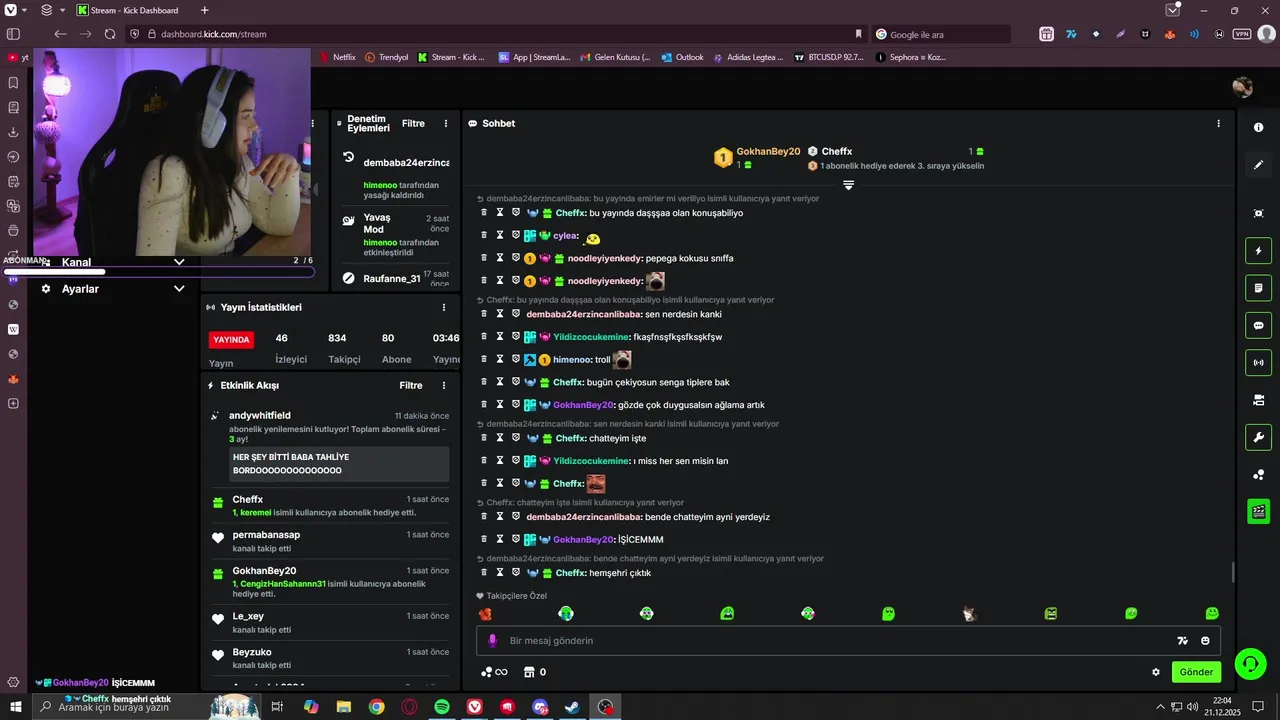Viewport: 1280px width, 720px height.
Task: Open the Trendyol bookmark
Action: 387,57
